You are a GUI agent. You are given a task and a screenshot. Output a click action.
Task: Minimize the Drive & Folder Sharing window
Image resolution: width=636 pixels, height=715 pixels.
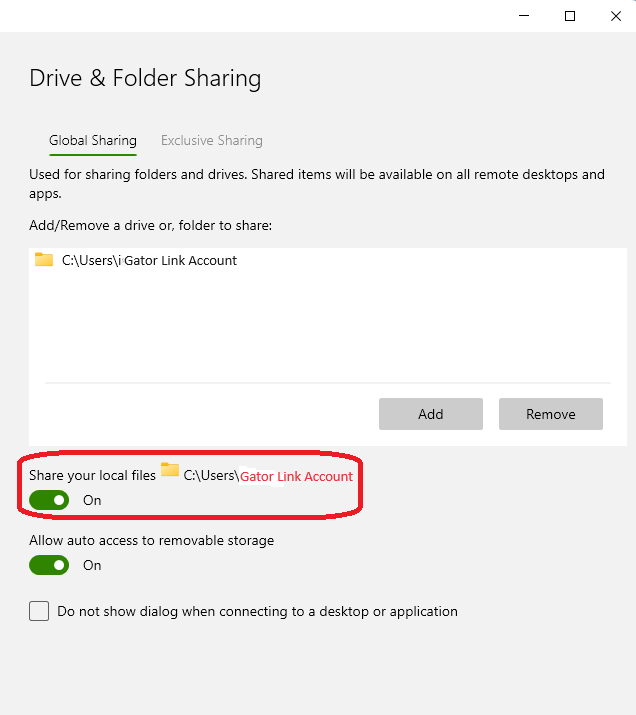(523, 16)
